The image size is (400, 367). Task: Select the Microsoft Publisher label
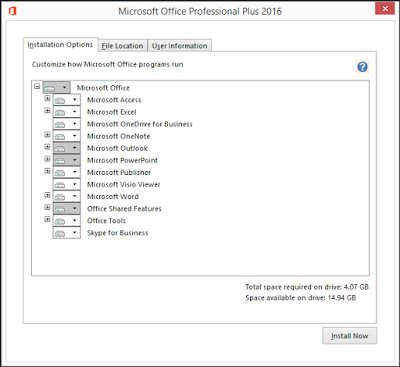pyautogui.click(x=119, y=172)
